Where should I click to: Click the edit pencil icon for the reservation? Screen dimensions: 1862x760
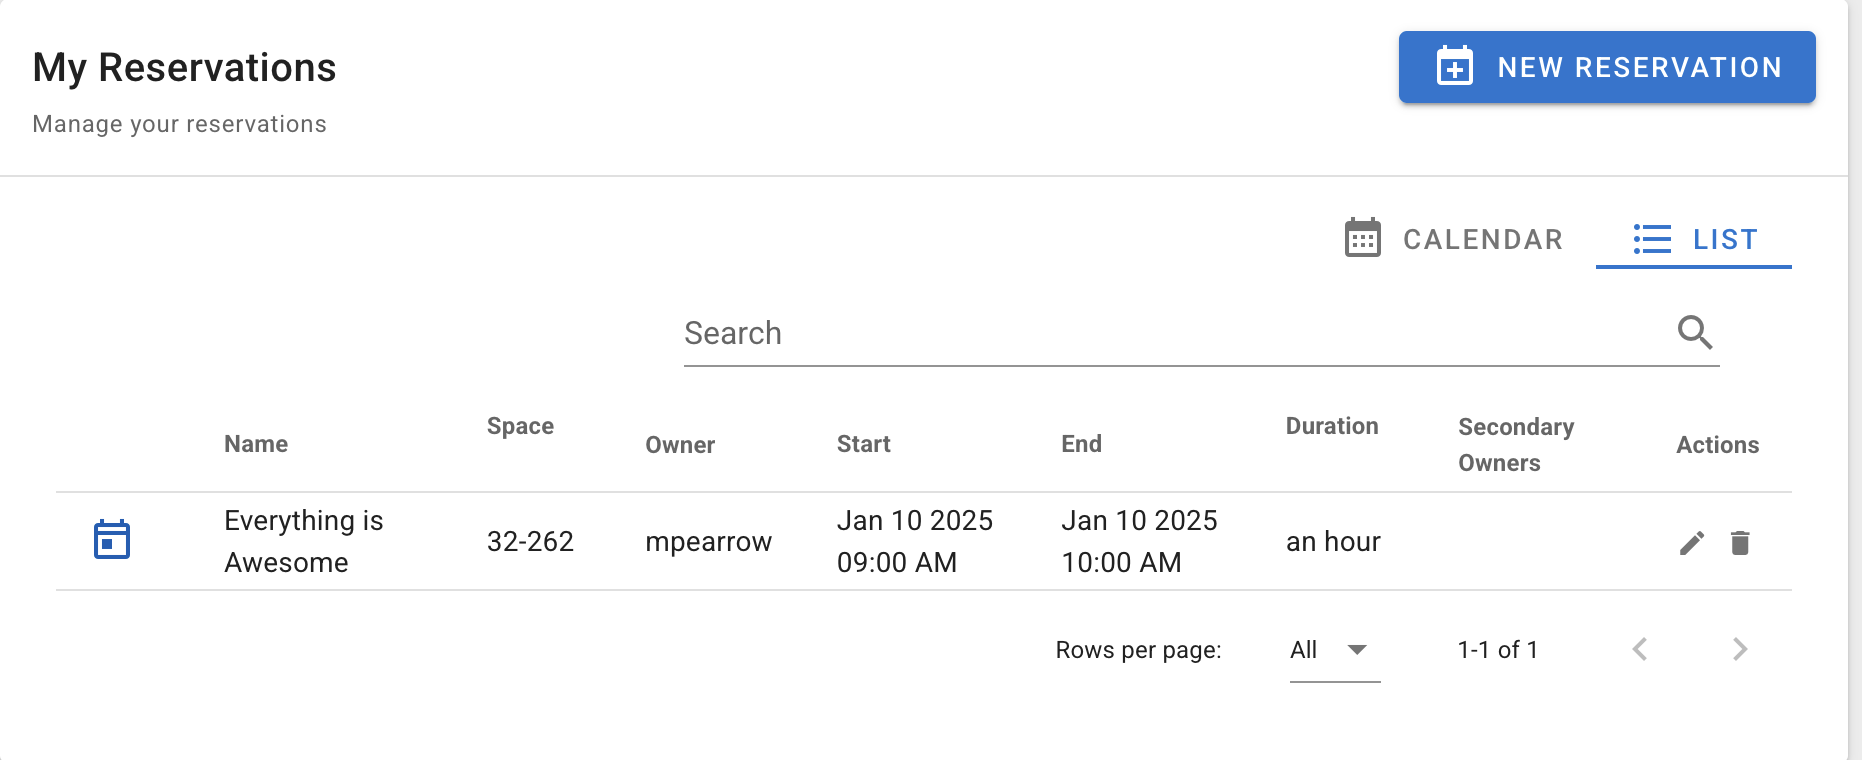(1691, 543)
